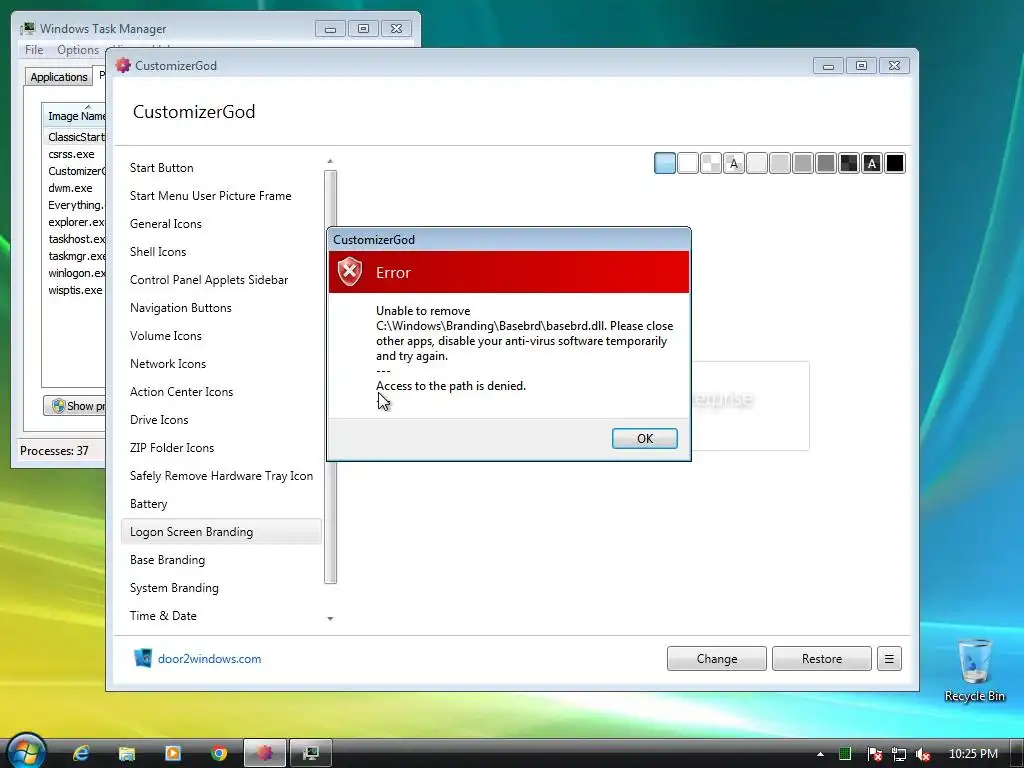Open the General Icons category

click(x=221, y=224)
